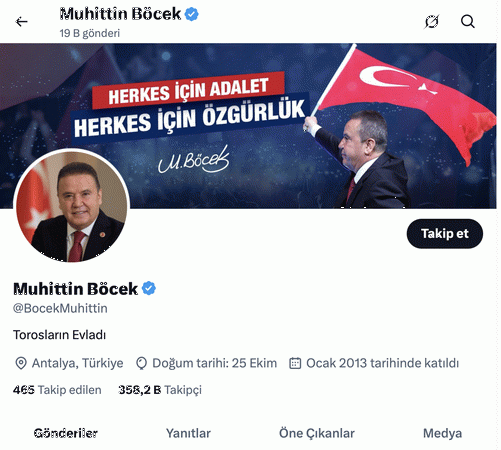Image resolution: width=501 pixels, height=450 pixels.
Task: Open the Öne Çıkanlar tab
Action: pyautogui.click(x=317, y=433)
